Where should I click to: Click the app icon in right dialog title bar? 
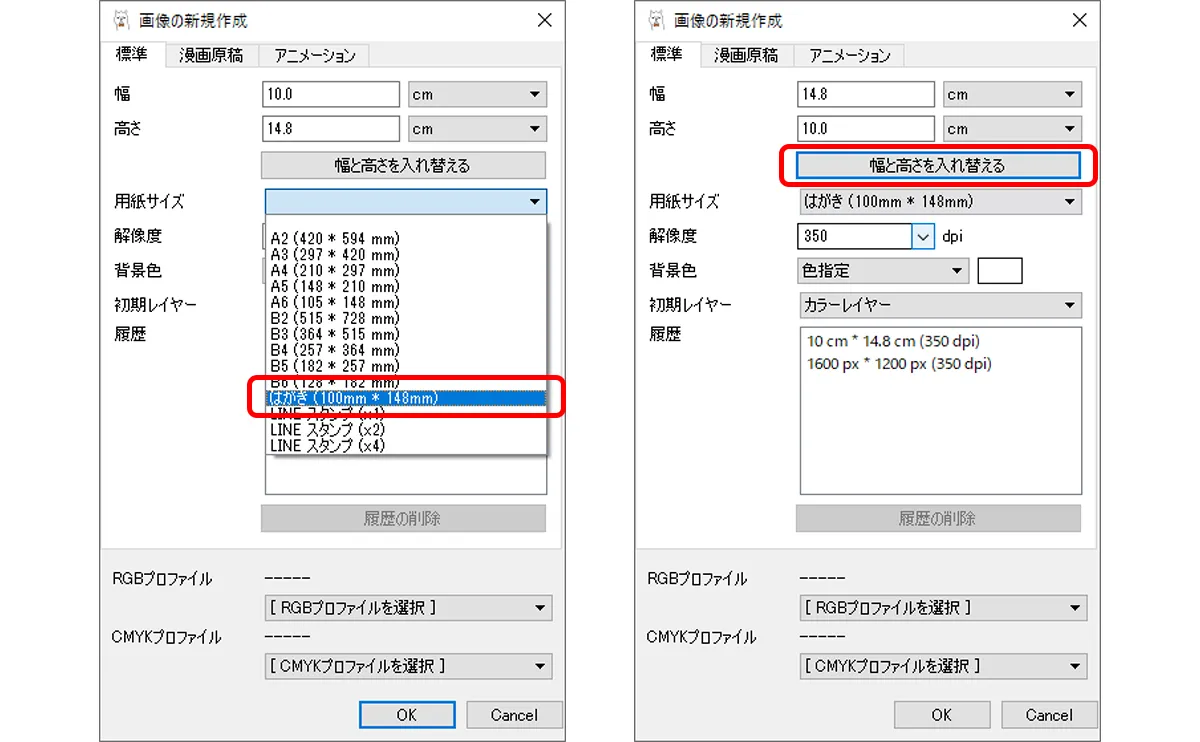(656, 21)
